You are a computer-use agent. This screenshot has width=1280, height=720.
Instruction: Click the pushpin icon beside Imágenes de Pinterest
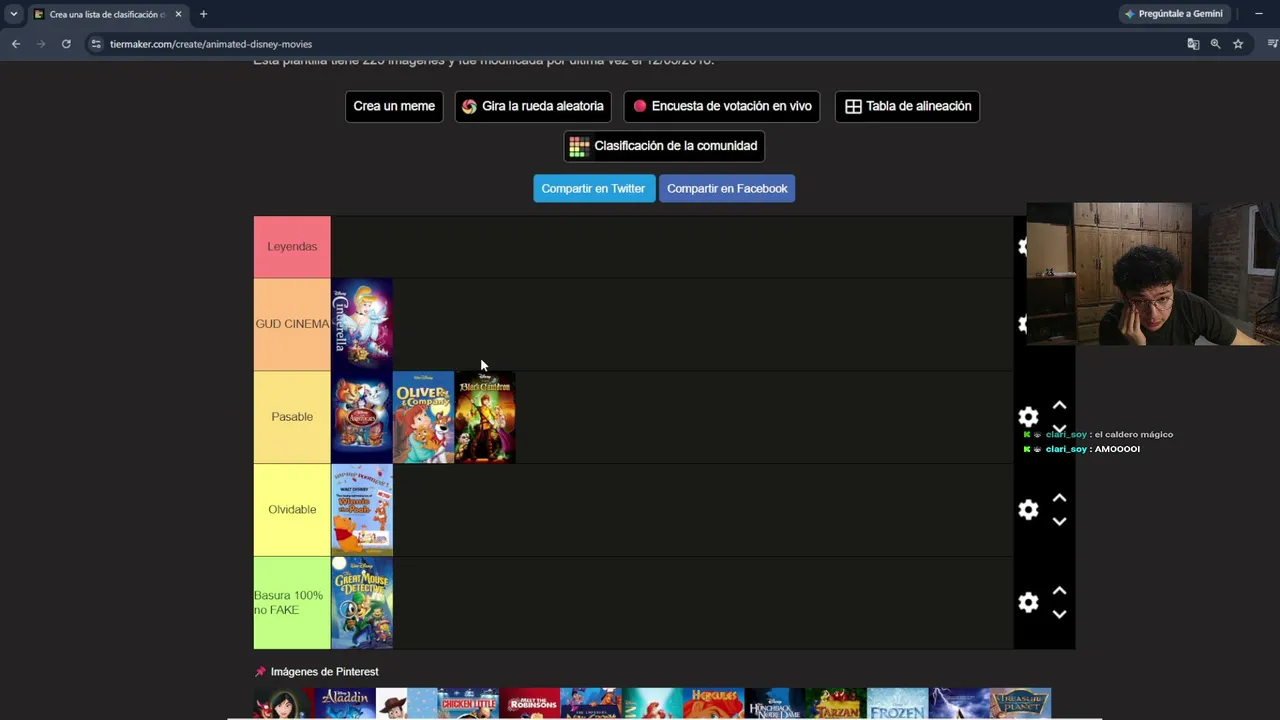pyautogui.click(x=260, y=672)
